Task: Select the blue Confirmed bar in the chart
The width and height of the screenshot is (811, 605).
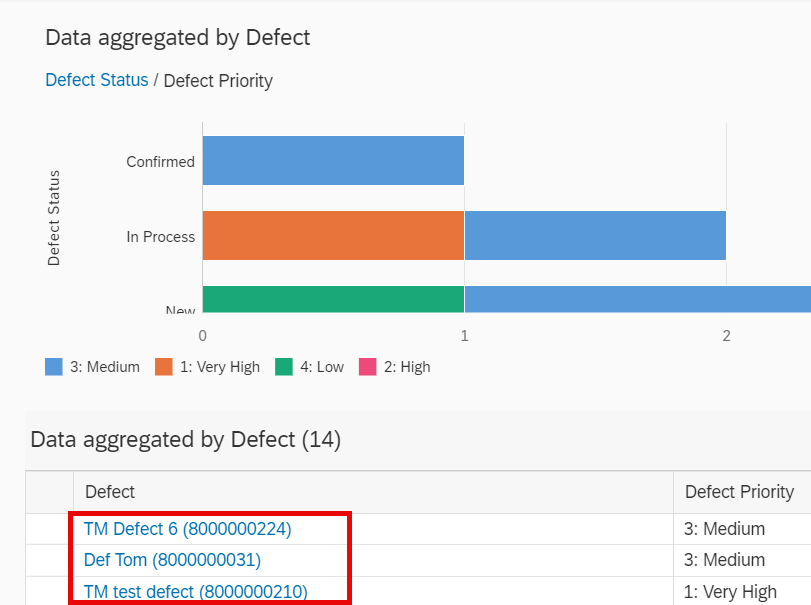Action: pyautogui.click(x=333, y=161)
